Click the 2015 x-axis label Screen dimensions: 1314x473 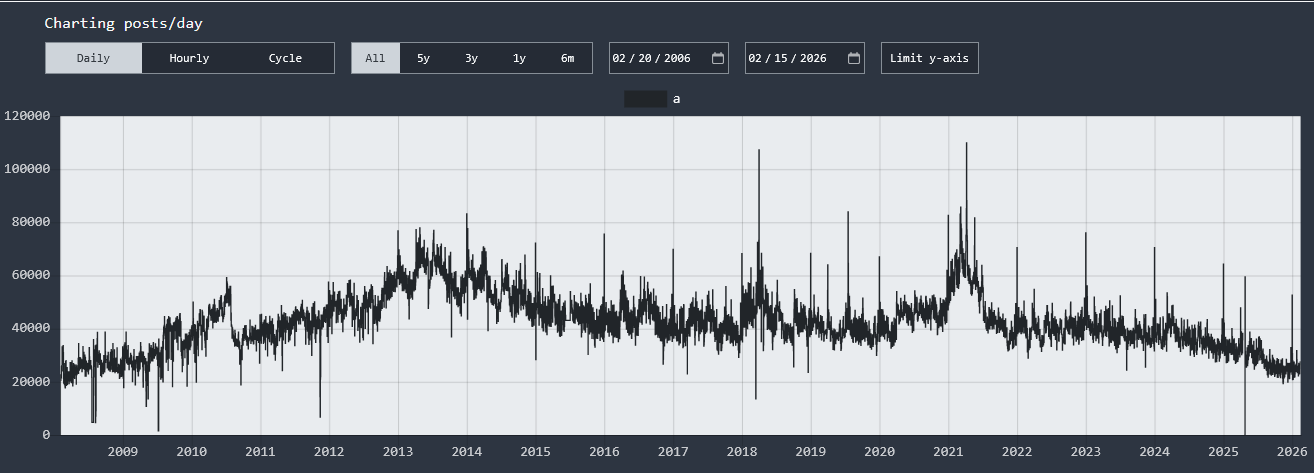tap(535, 451)
